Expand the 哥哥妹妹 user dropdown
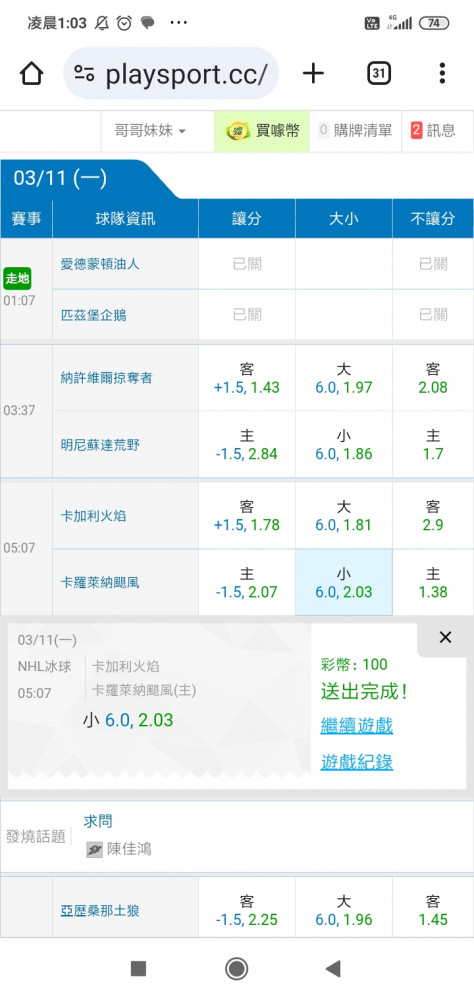 tap(150, 131)
